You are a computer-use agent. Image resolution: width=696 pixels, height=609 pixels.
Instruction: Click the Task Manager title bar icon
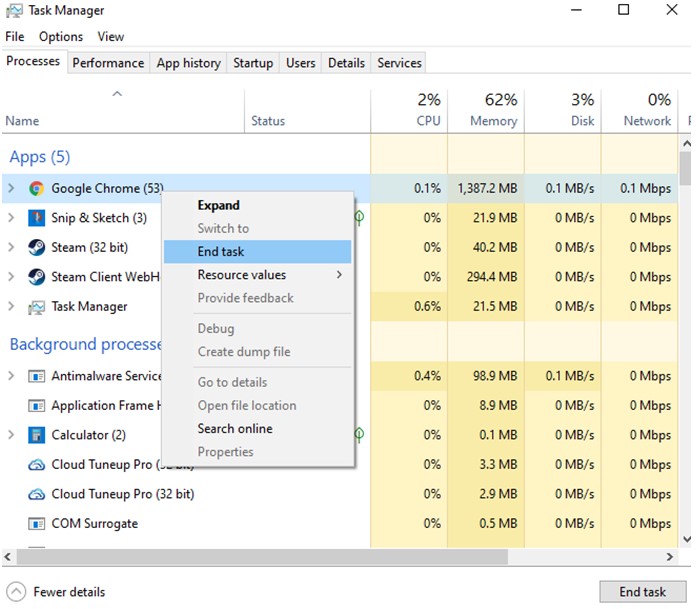click(14, 11)
